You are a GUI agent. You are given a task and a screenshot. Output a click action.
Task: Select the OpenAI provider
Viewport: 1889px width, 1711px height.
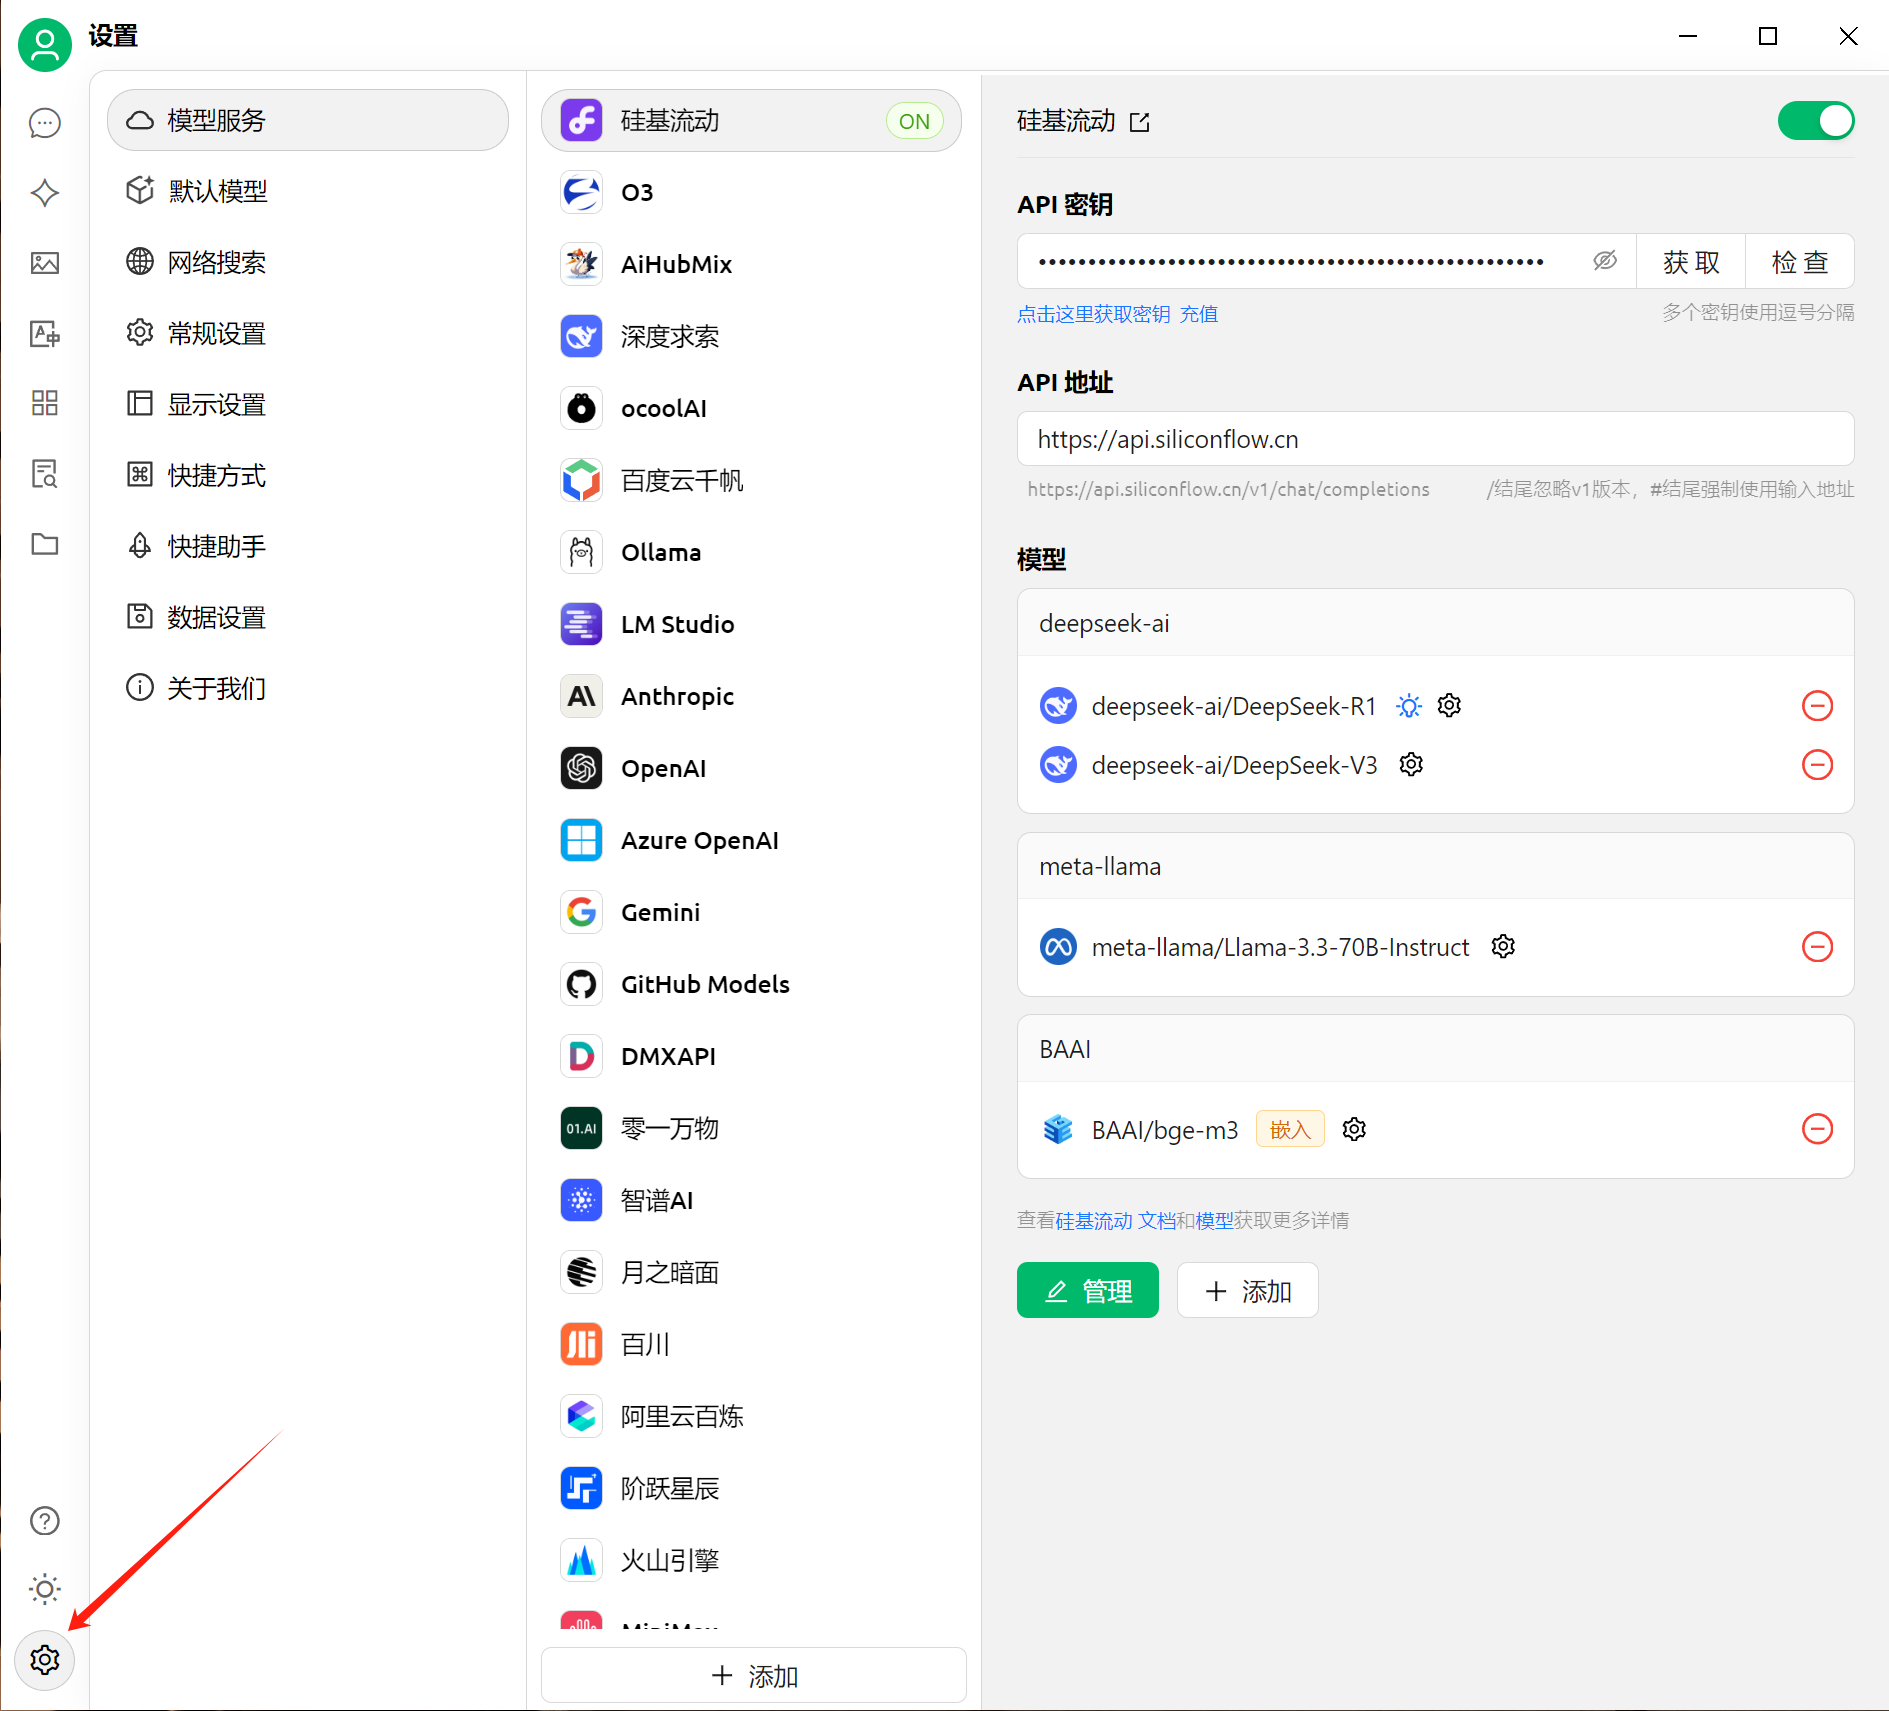(752, 768)
